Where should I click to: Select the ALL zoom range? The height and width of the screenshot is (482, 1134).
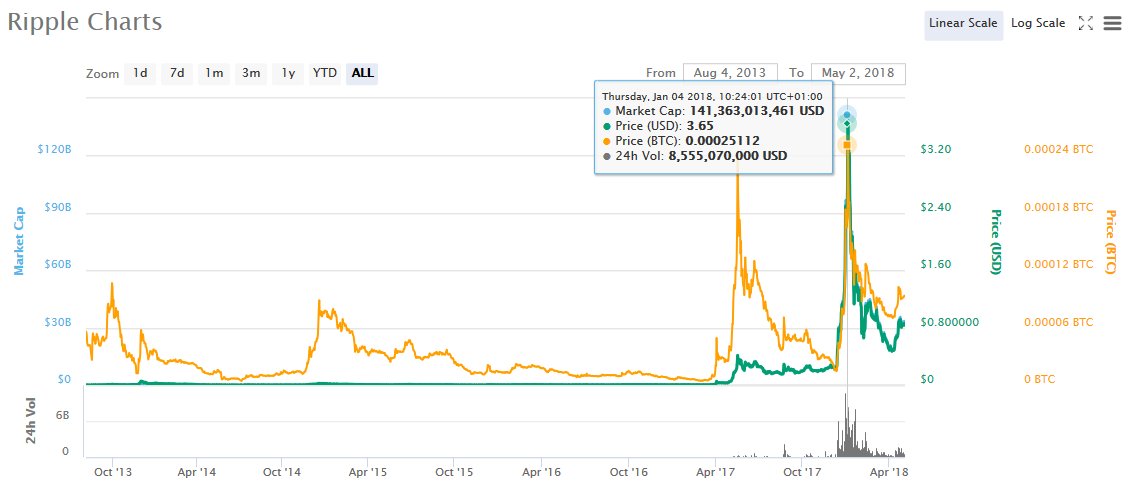(362, 73)
